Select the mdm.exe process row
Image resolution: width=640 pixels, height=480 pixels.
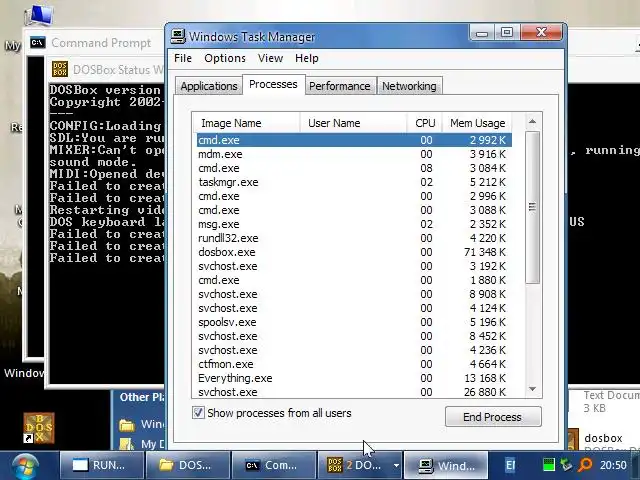pos(354,154)
